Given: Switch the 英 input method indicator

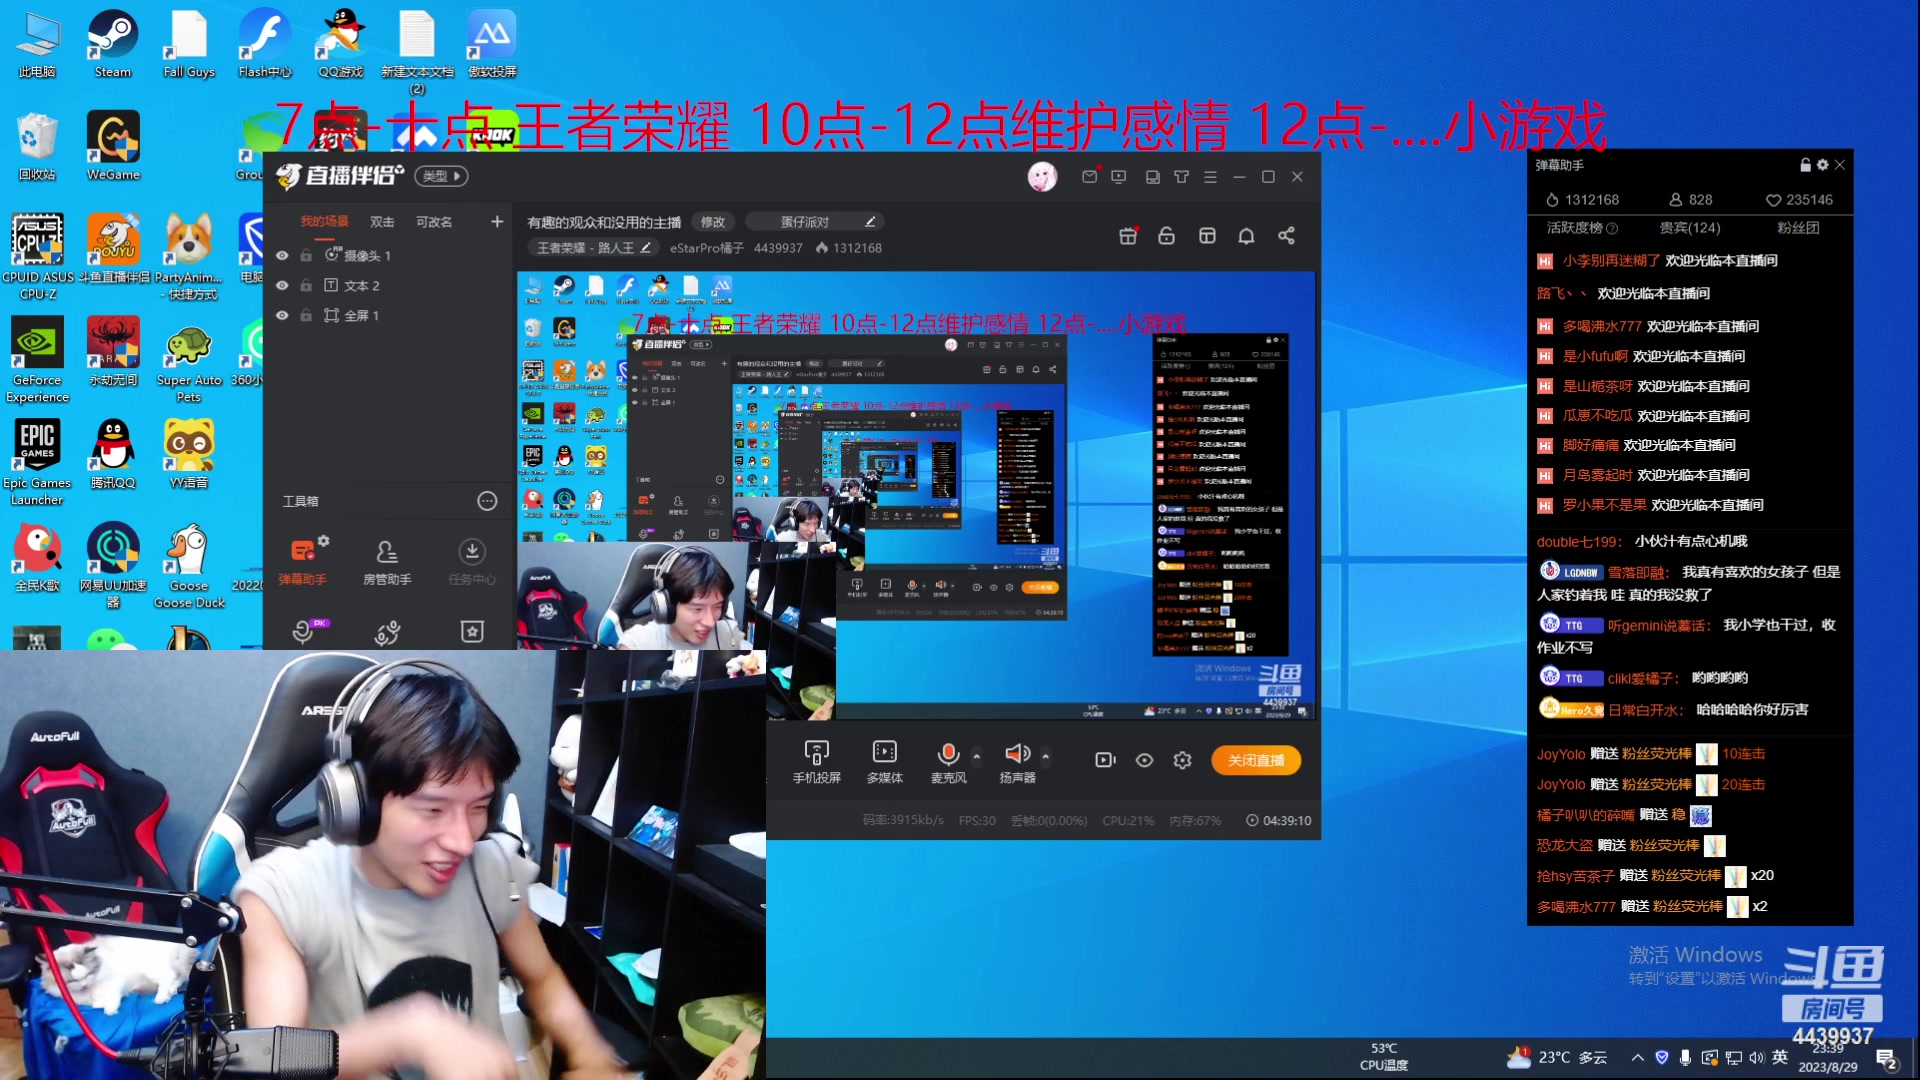Looking at the screenshot, I should coord(1780,1057).
